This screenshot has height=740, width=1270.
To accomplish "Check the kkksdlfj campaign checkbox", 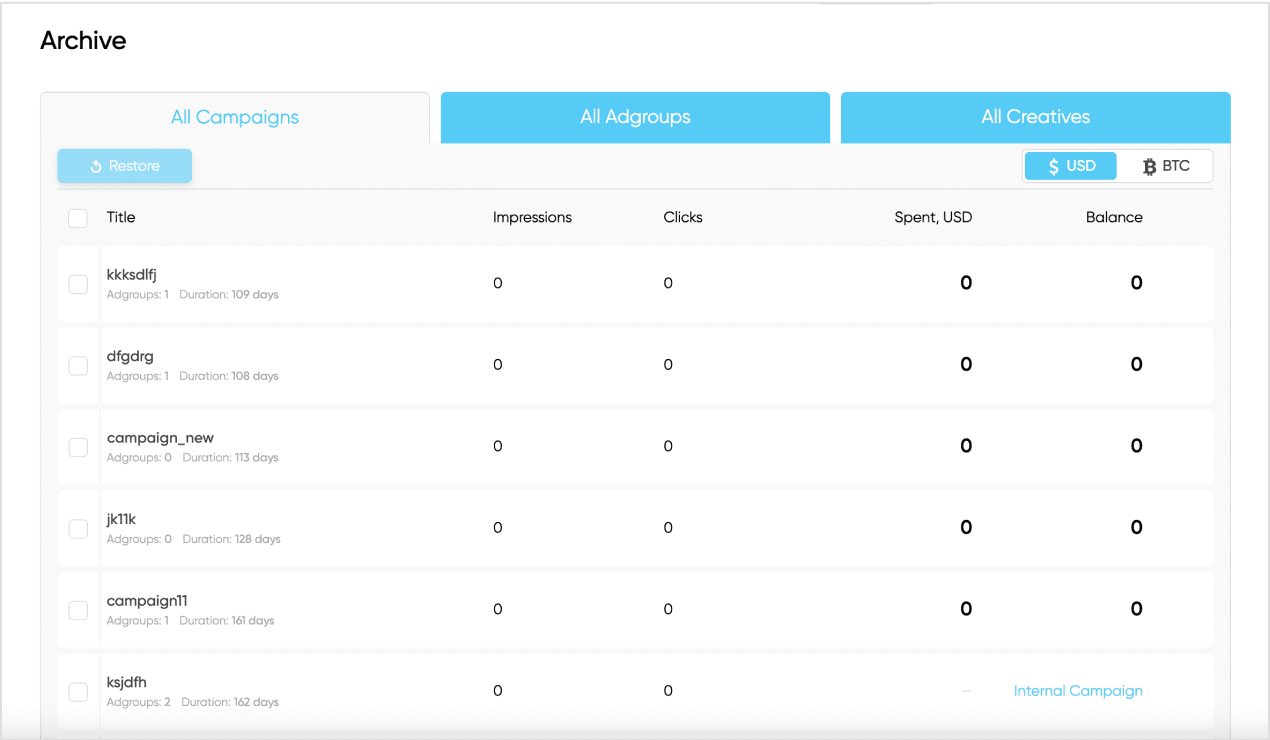I will tap(78, 284).
